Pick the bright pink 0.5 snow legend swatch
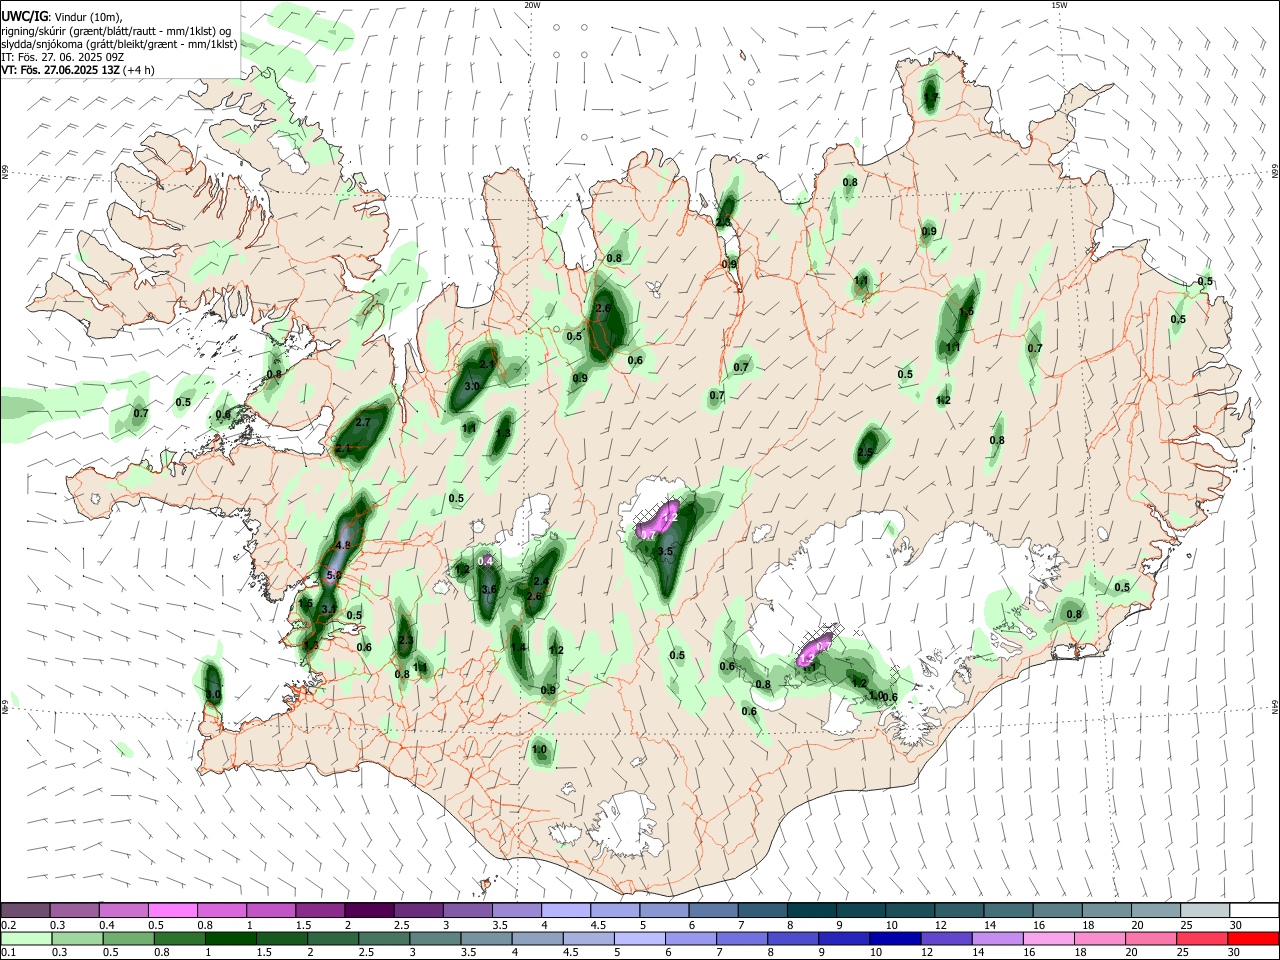1280x960 pixels. point(172,911)
